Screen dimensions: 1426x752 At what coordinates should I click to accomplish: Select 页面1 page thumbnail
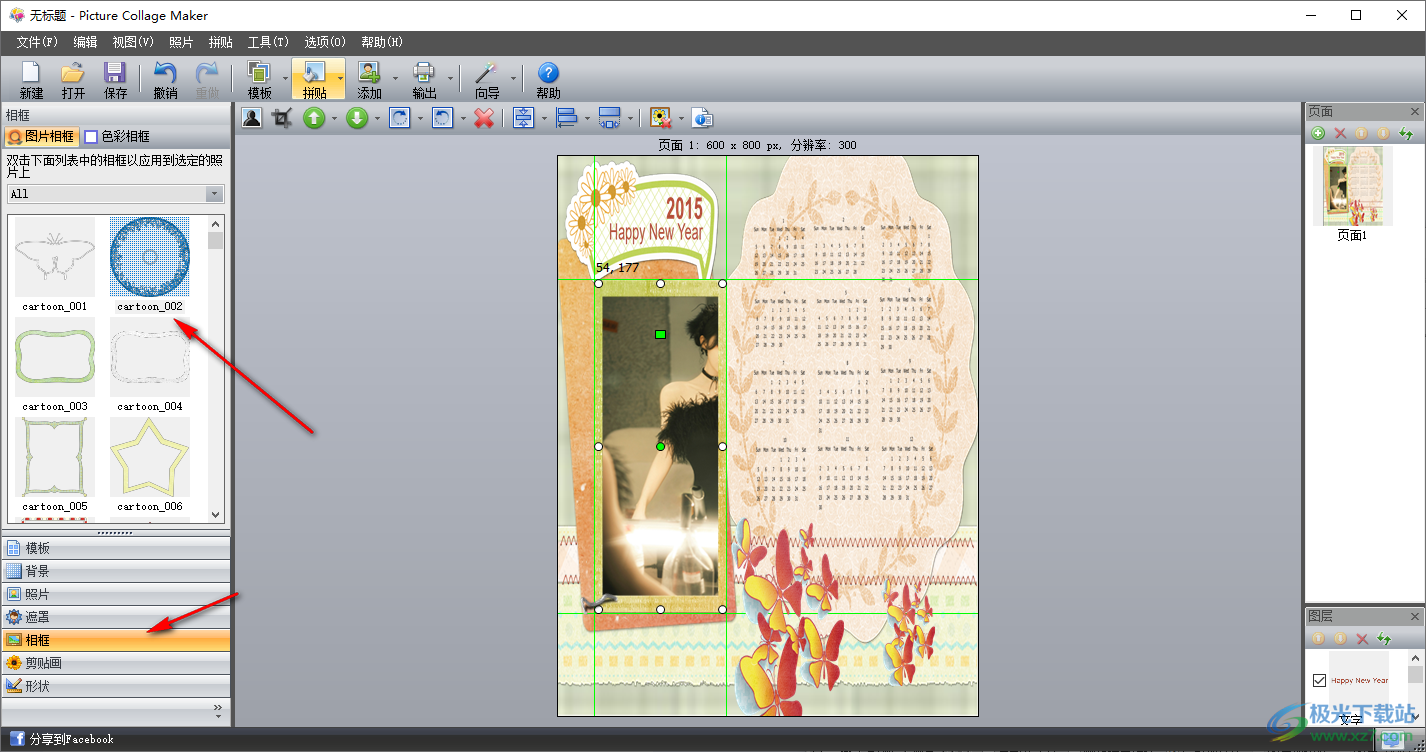pos(1352,186)
